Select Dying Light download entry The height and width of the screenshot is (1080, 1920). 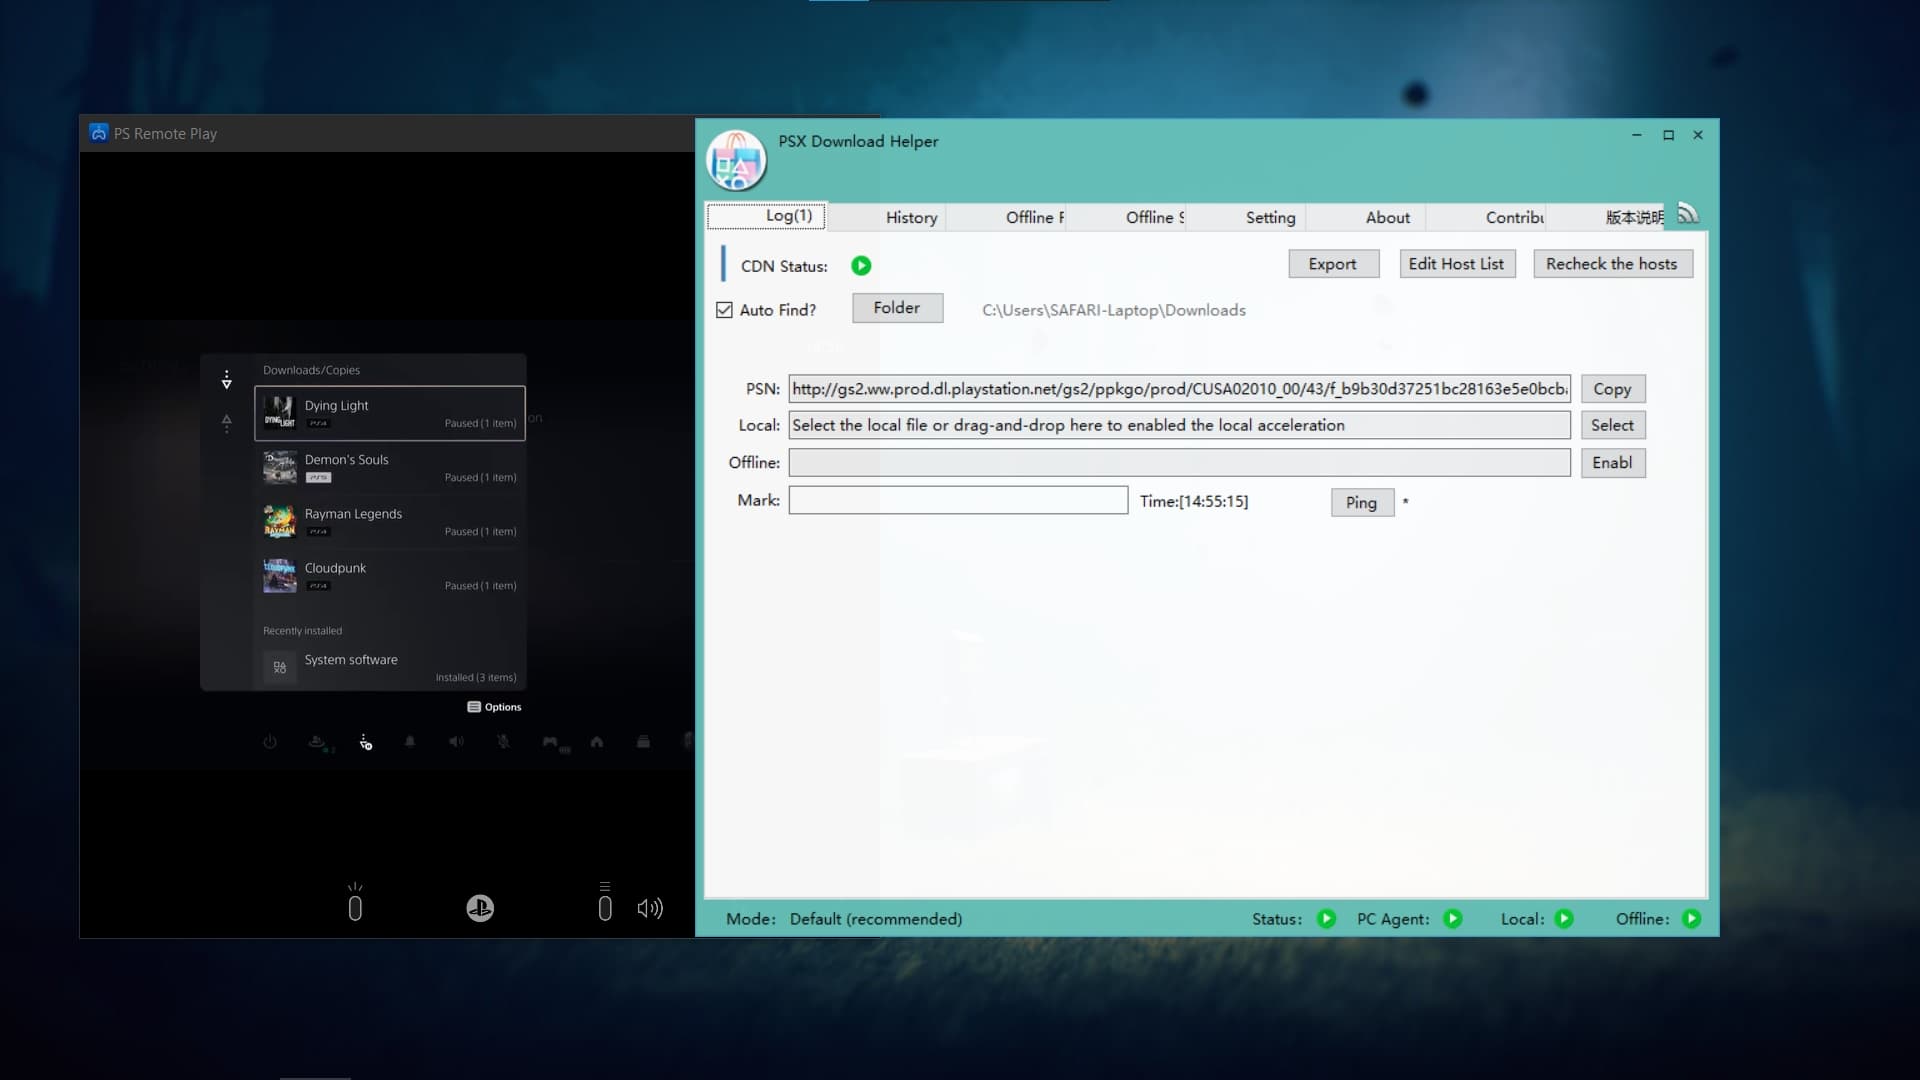[390, 413]
